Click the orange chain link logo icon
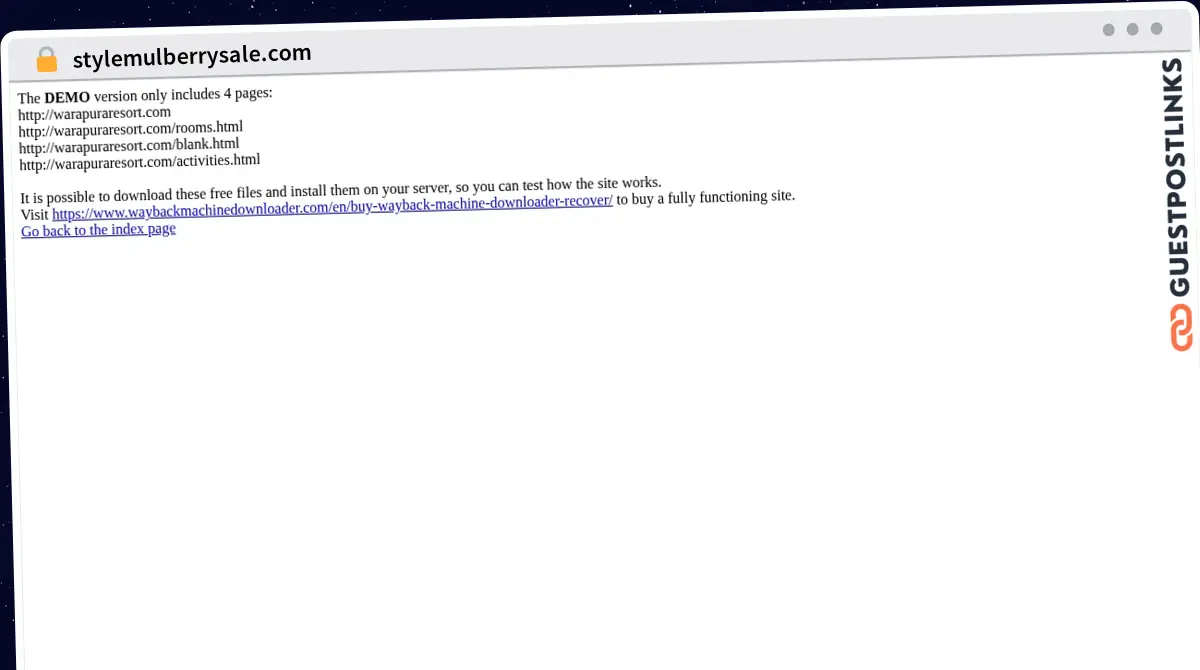This screenshot has height=670, width=1200. tap(1182, 328)
